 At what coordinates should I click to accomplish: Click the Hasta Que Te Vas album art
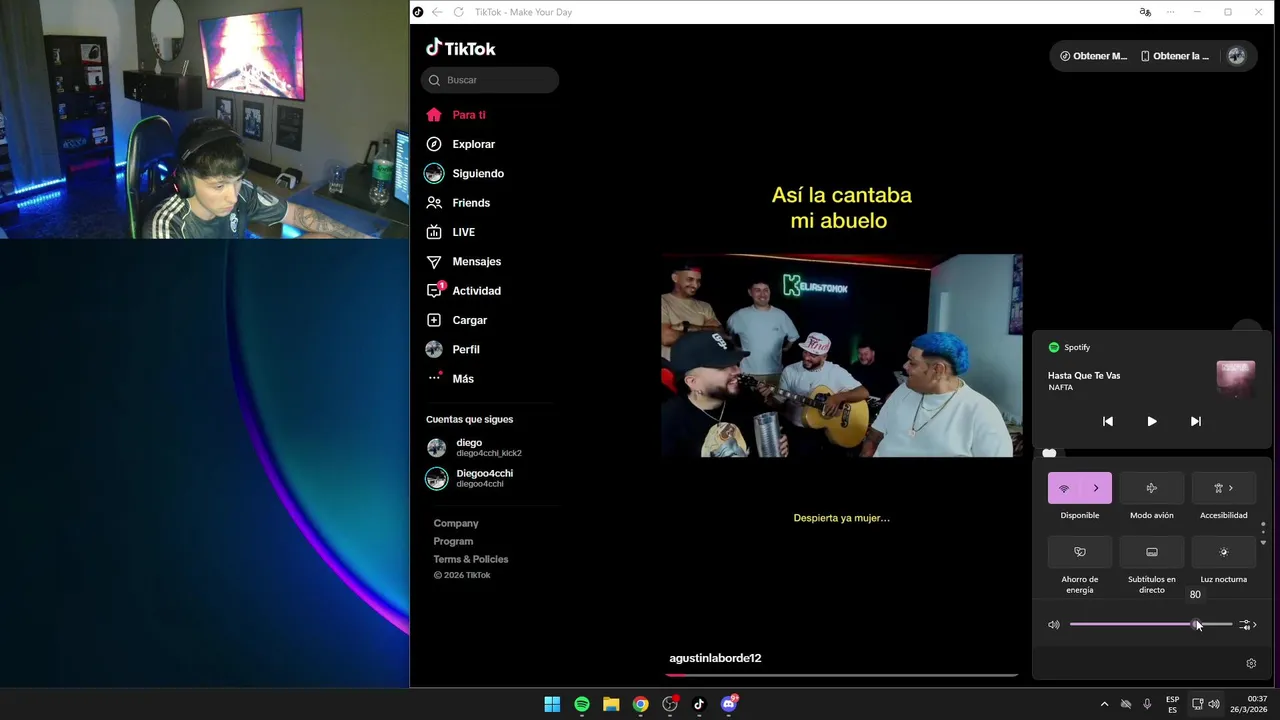tap(1236, 380)
